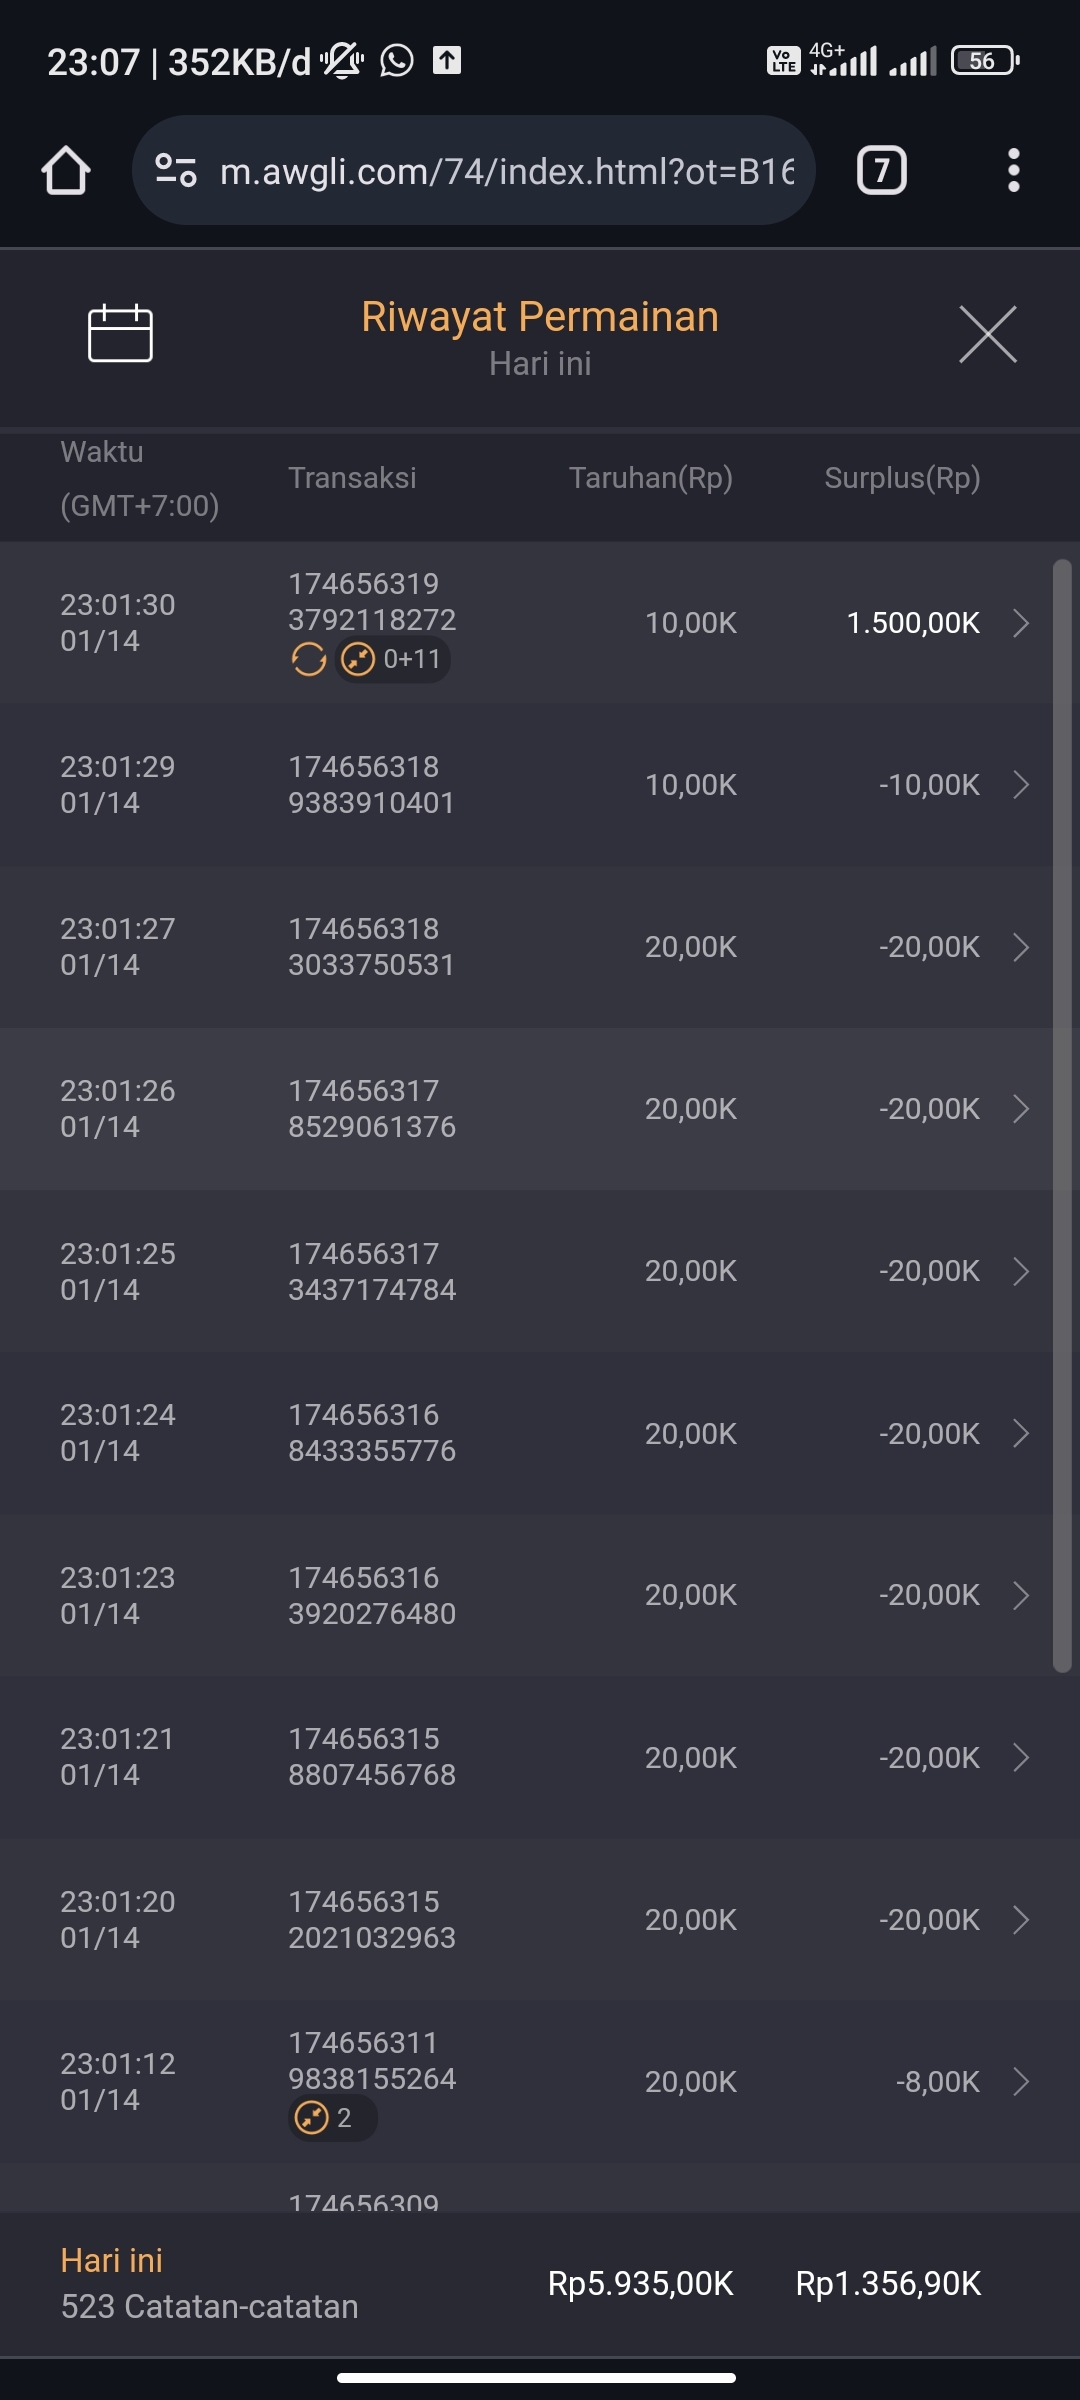Expand the 23:01:12 transaction chevron
Viewport: 1080px width, 2400px height.
pos(1021,2082)
